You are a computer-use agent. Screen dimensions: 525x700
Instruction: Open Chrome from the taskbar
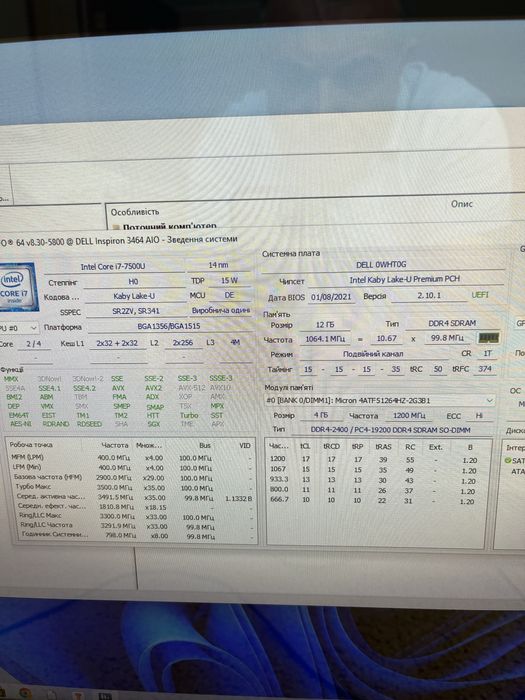coord(25,694)
